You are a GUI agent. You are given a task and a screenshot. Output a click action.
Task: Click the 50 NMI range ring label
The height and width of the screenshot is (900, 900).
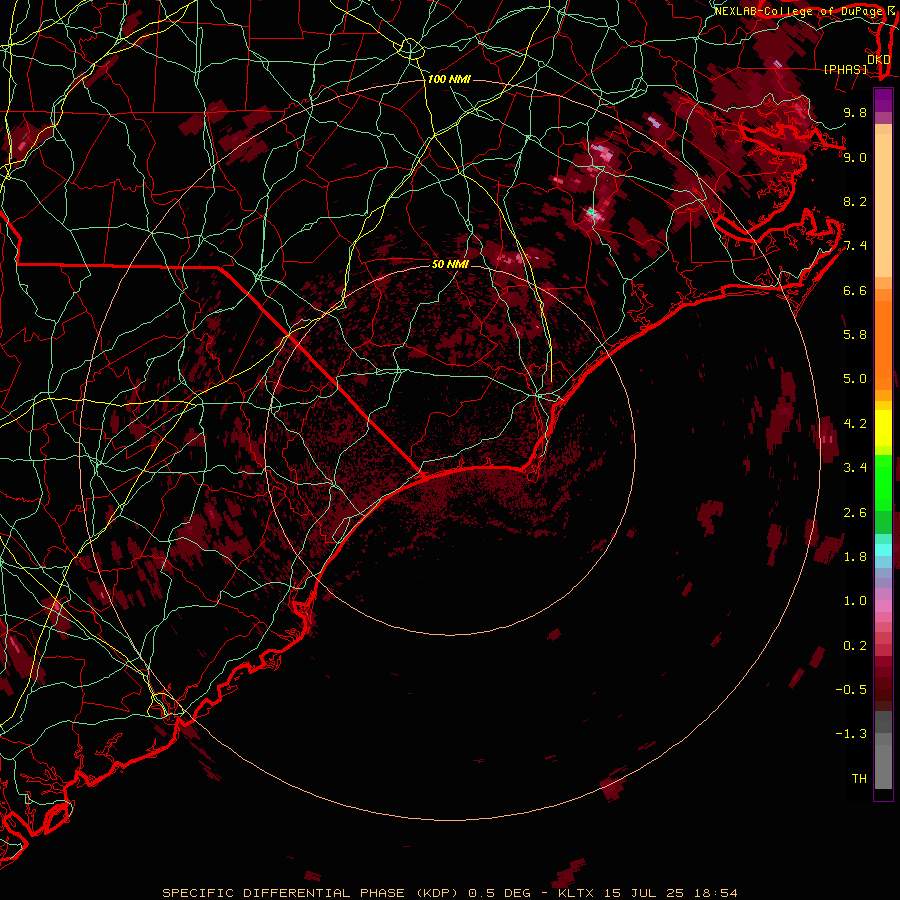tap(450, 264)
